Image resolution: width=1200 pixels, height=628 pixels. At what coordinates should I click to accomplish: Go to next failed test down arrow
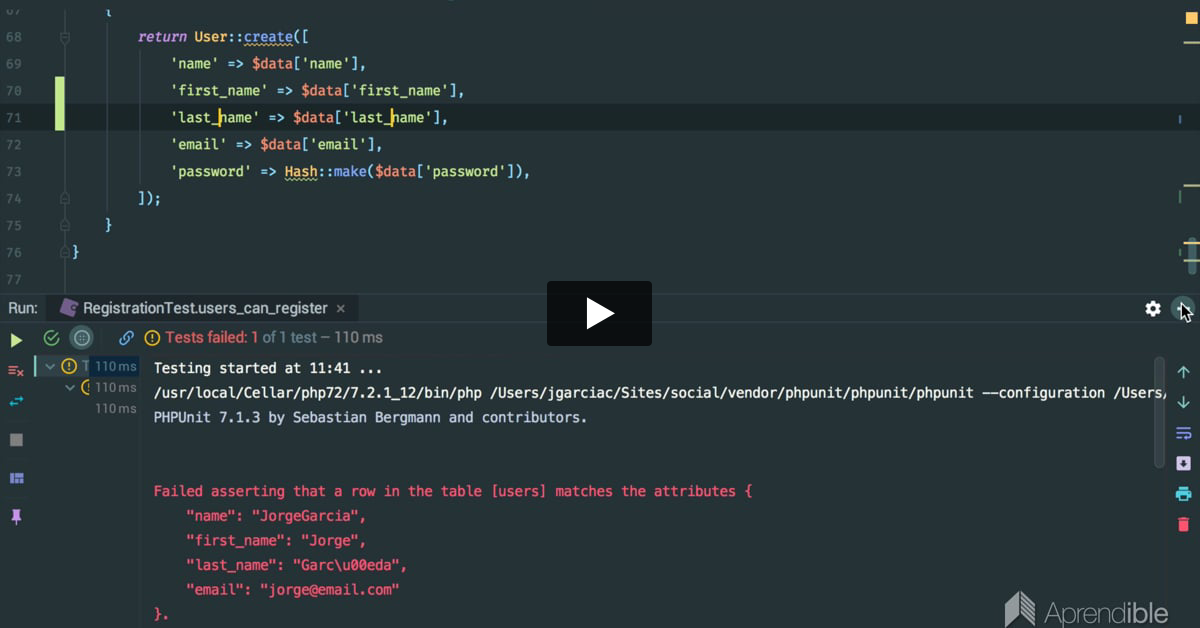pyautogui.click(x=1184, y=402)
